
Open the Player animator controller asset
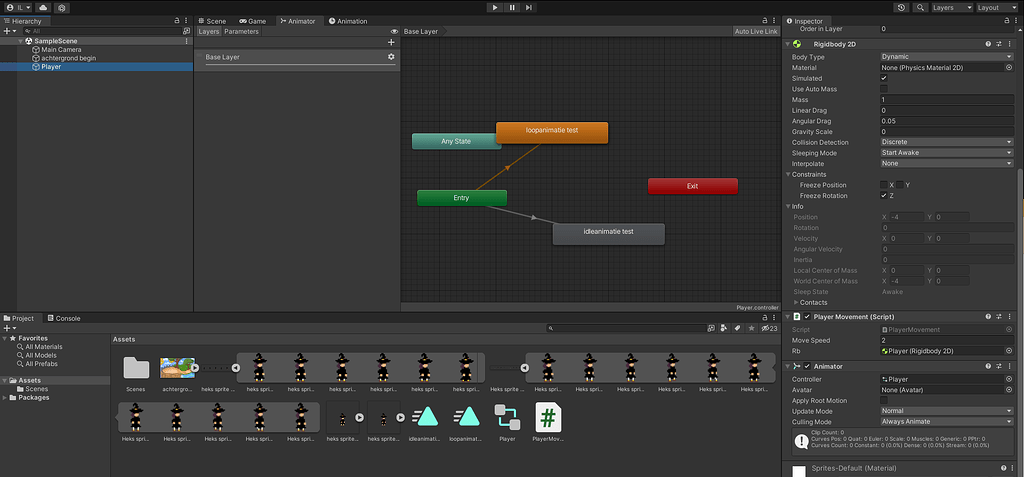click(507, 418)
